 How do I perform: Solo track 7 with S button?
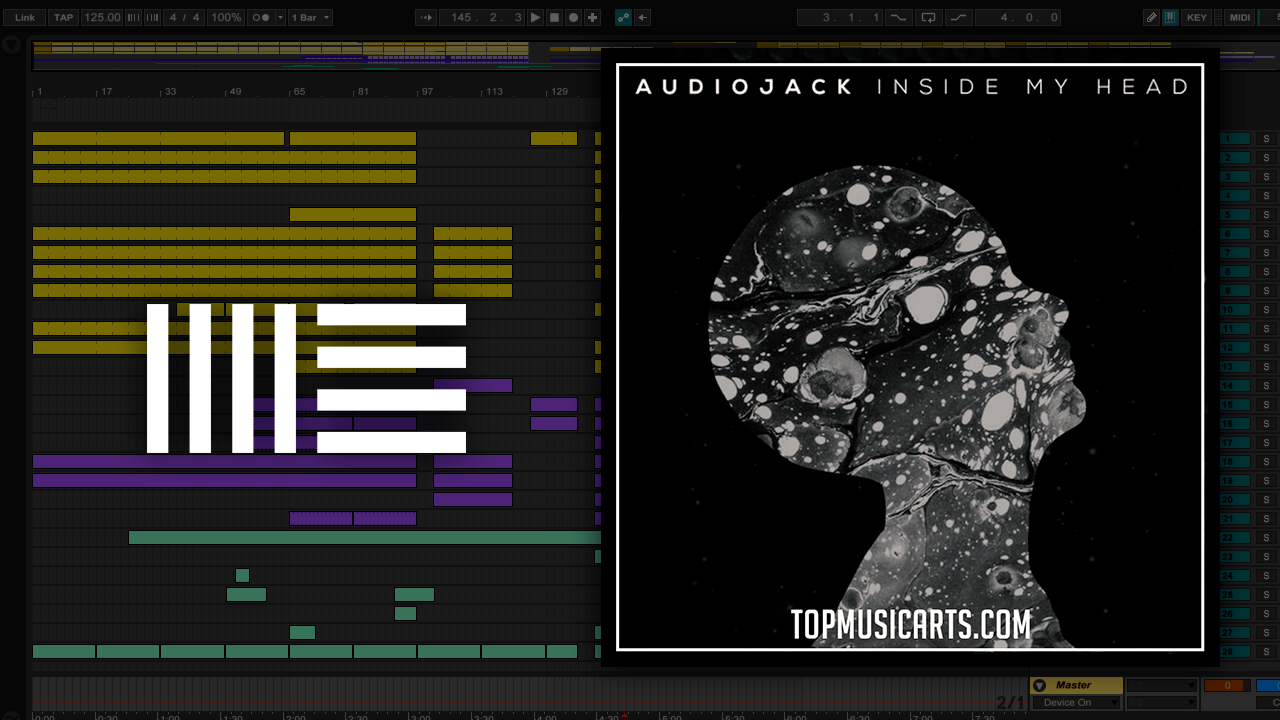tap(1265, 253)
